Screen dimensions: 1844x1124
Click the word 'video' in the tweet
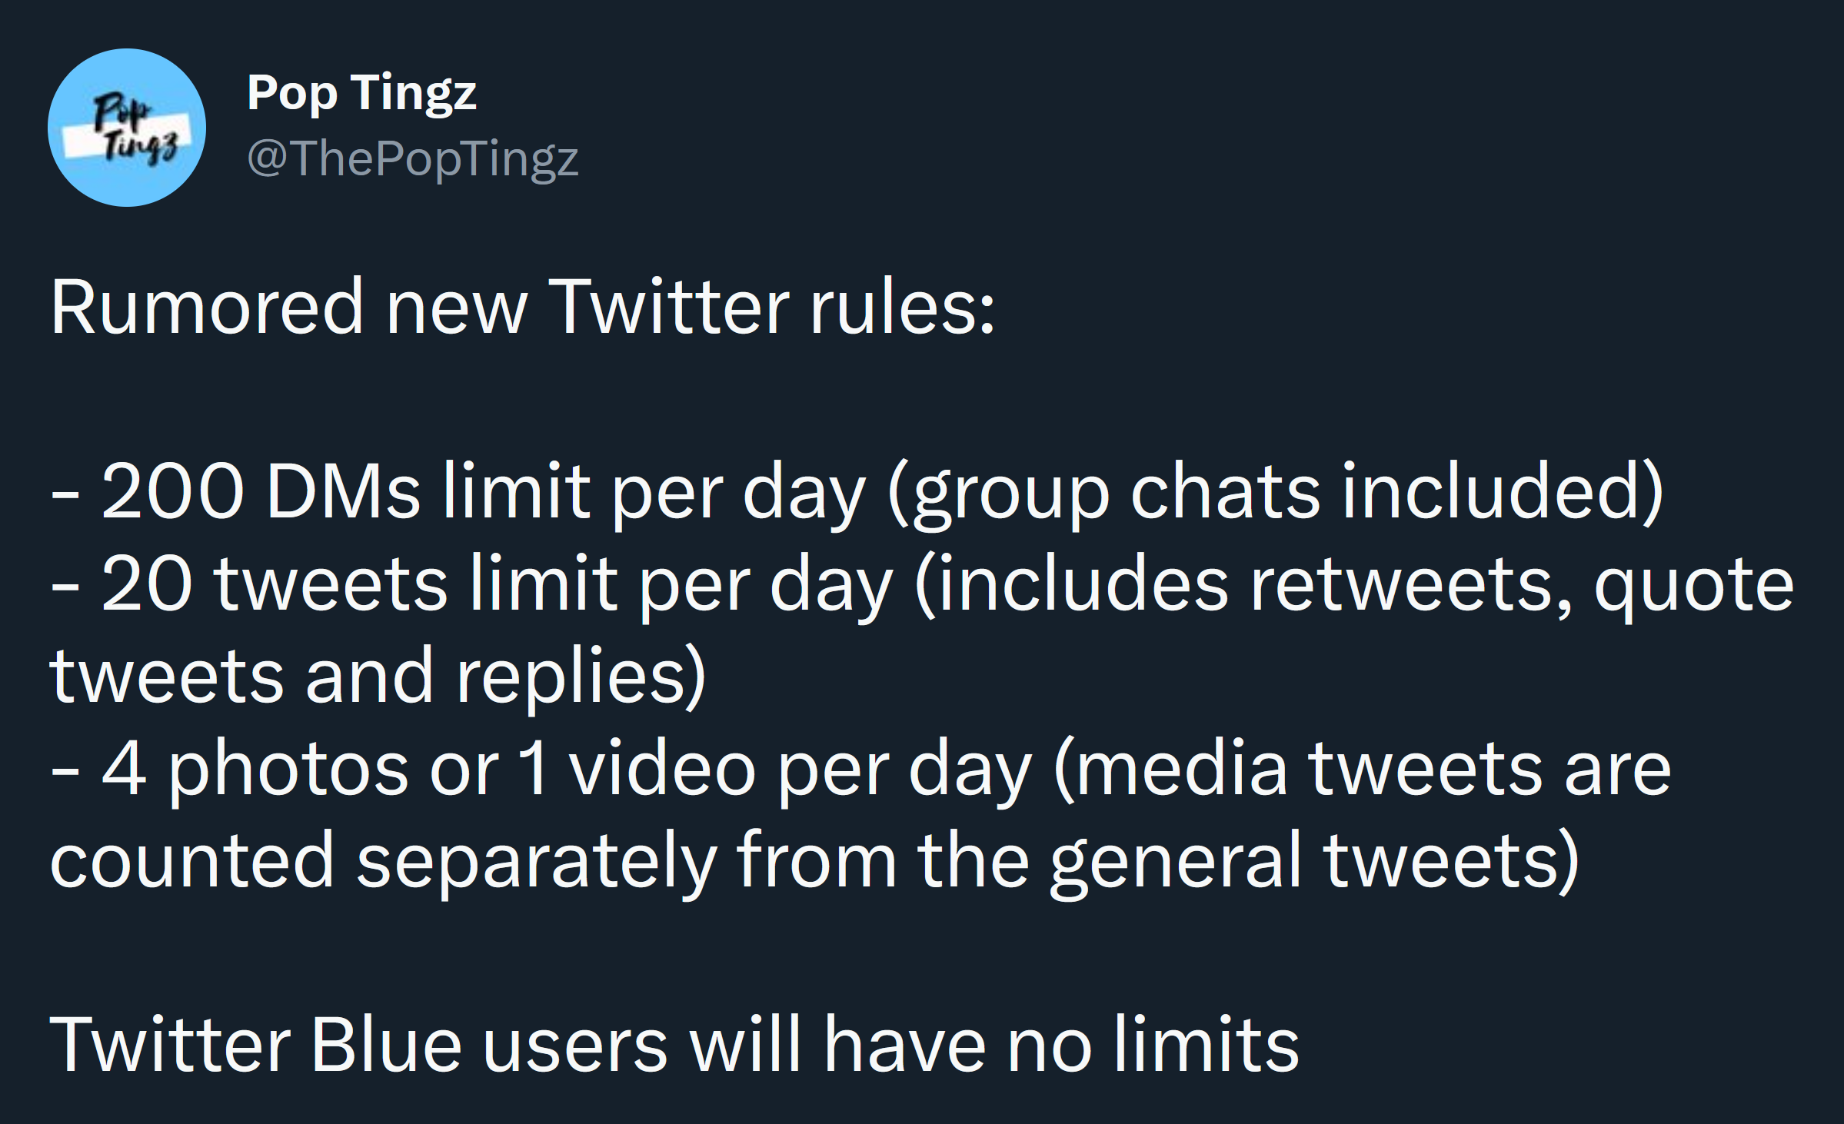662,769
